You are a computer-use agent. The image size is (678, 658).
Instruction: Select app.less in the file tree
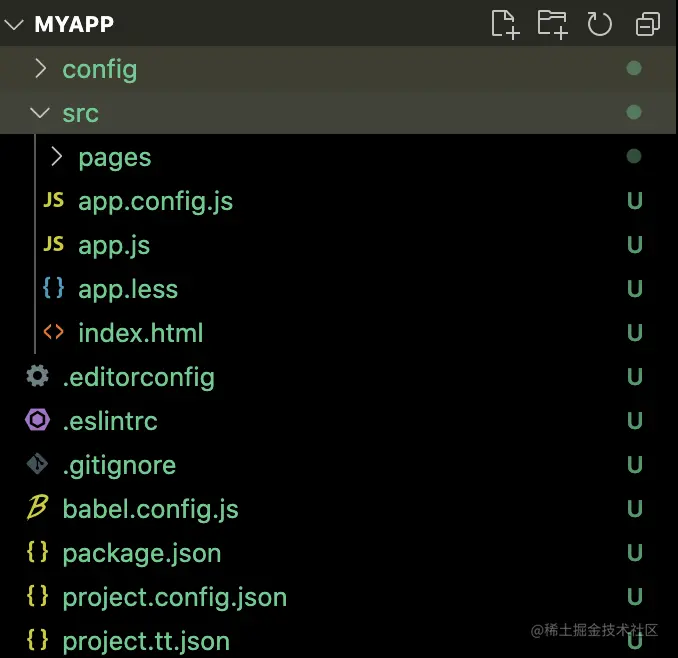tap(128, 289)
